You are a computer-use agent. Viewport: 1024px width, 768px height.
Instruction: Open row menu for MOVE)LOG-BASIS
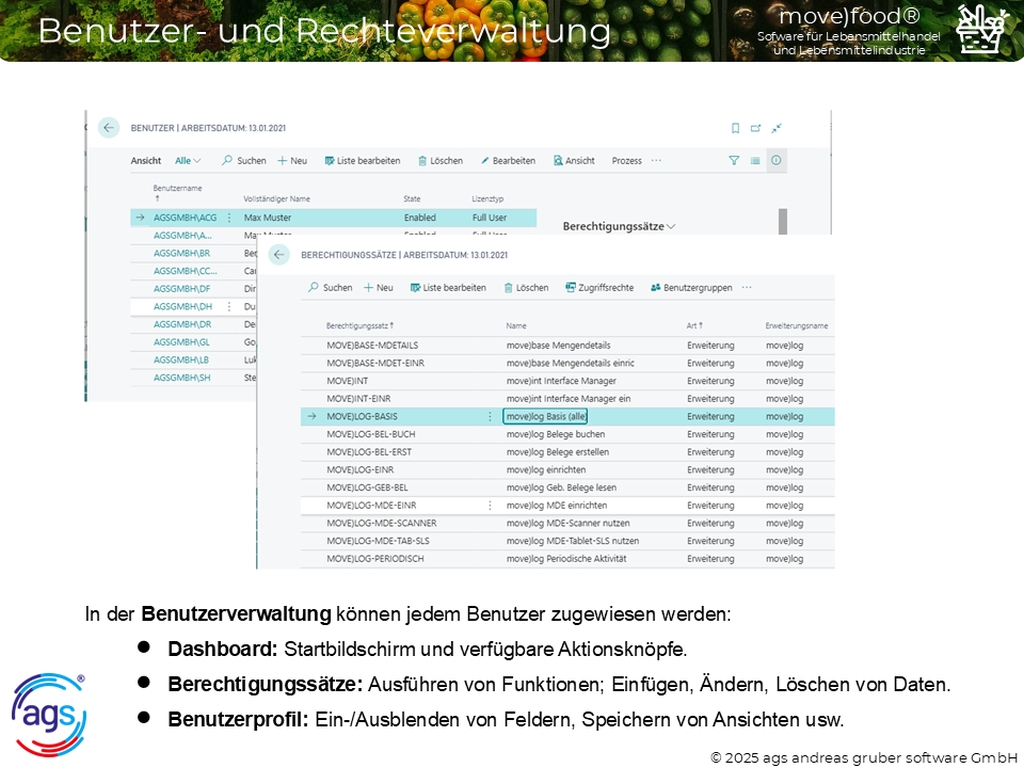click(x=490, y=416)
